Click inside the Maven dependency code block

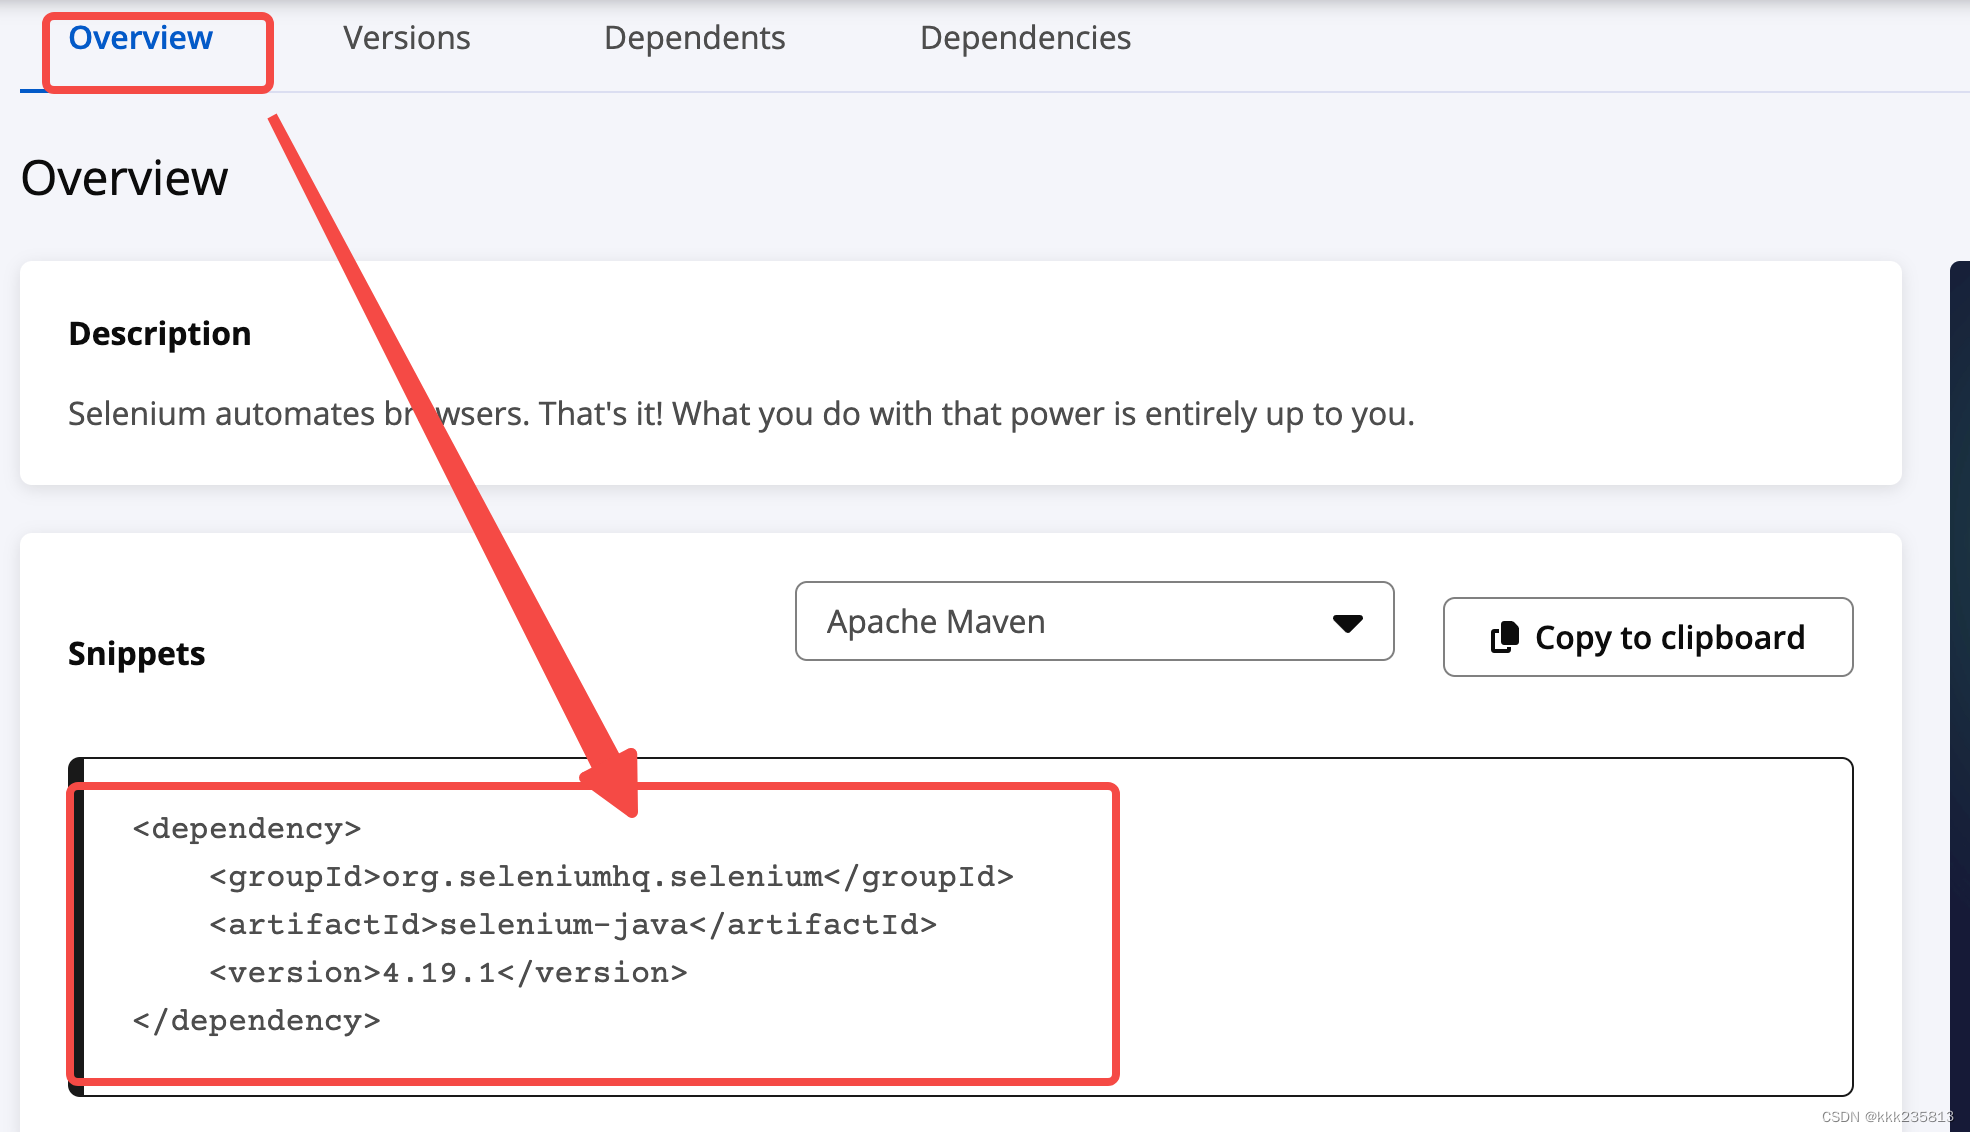pos(960,920)
